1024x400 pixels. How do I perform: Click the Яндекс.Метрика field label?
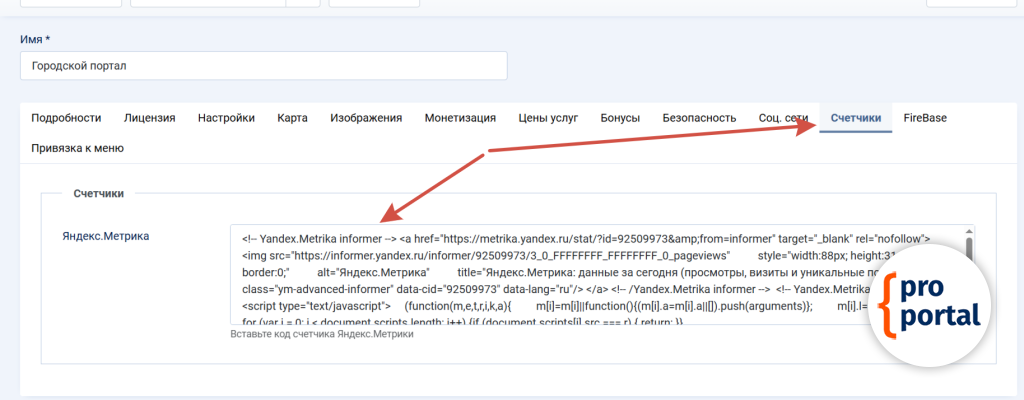click(104, 236)
